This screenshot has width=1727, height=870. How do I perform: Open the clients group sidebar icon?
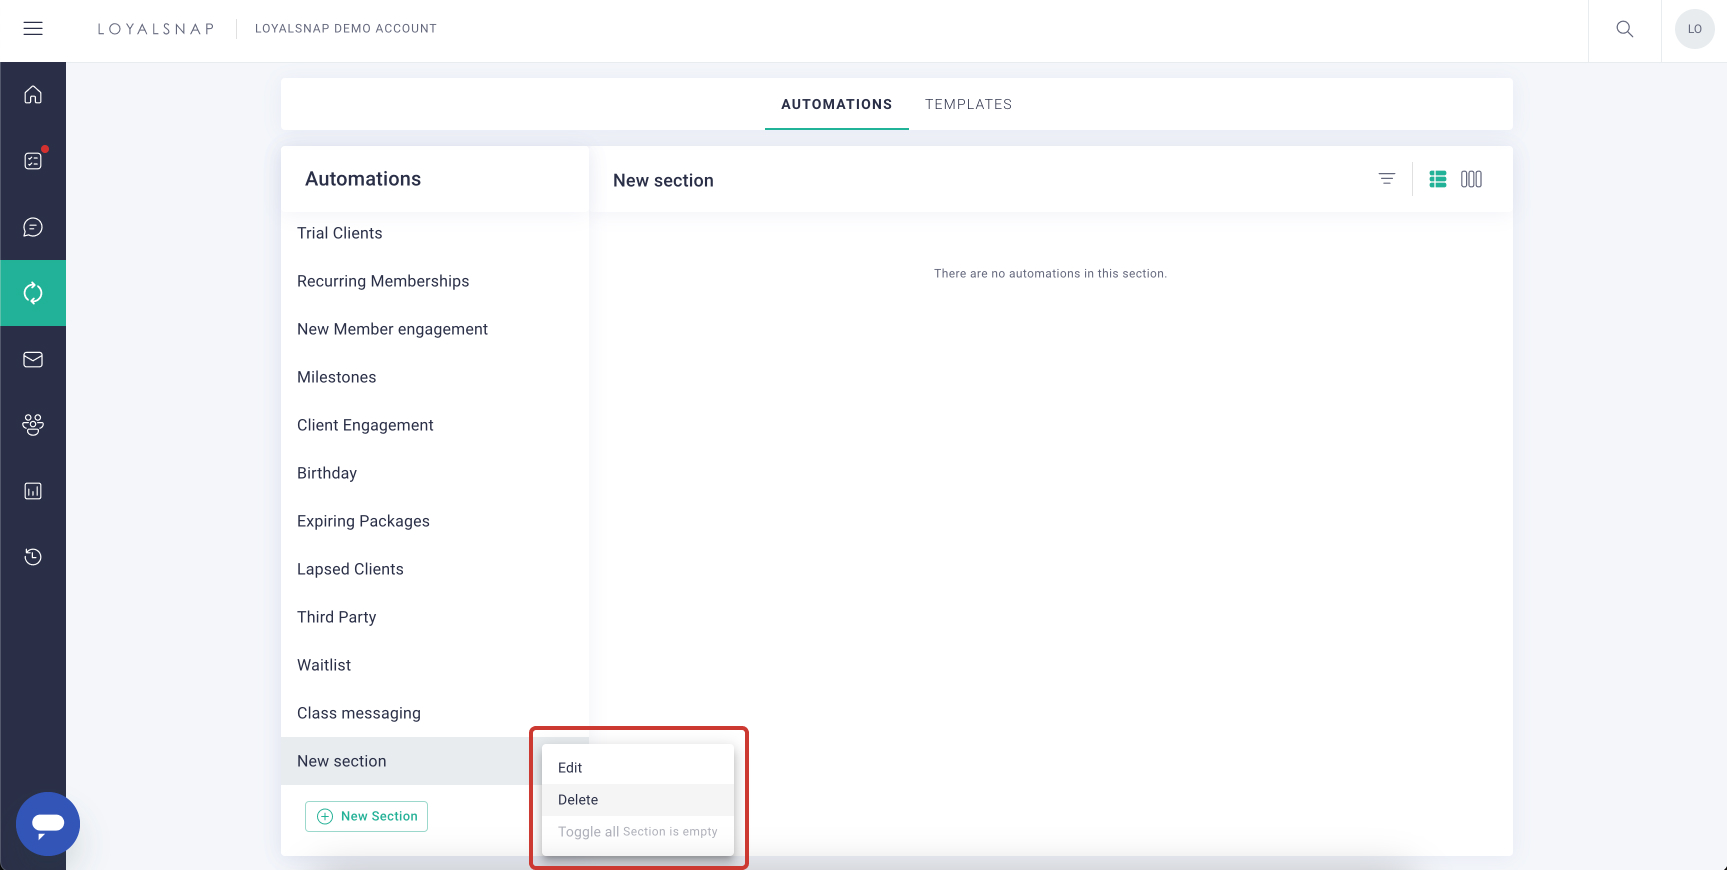(x=33, y=425)
